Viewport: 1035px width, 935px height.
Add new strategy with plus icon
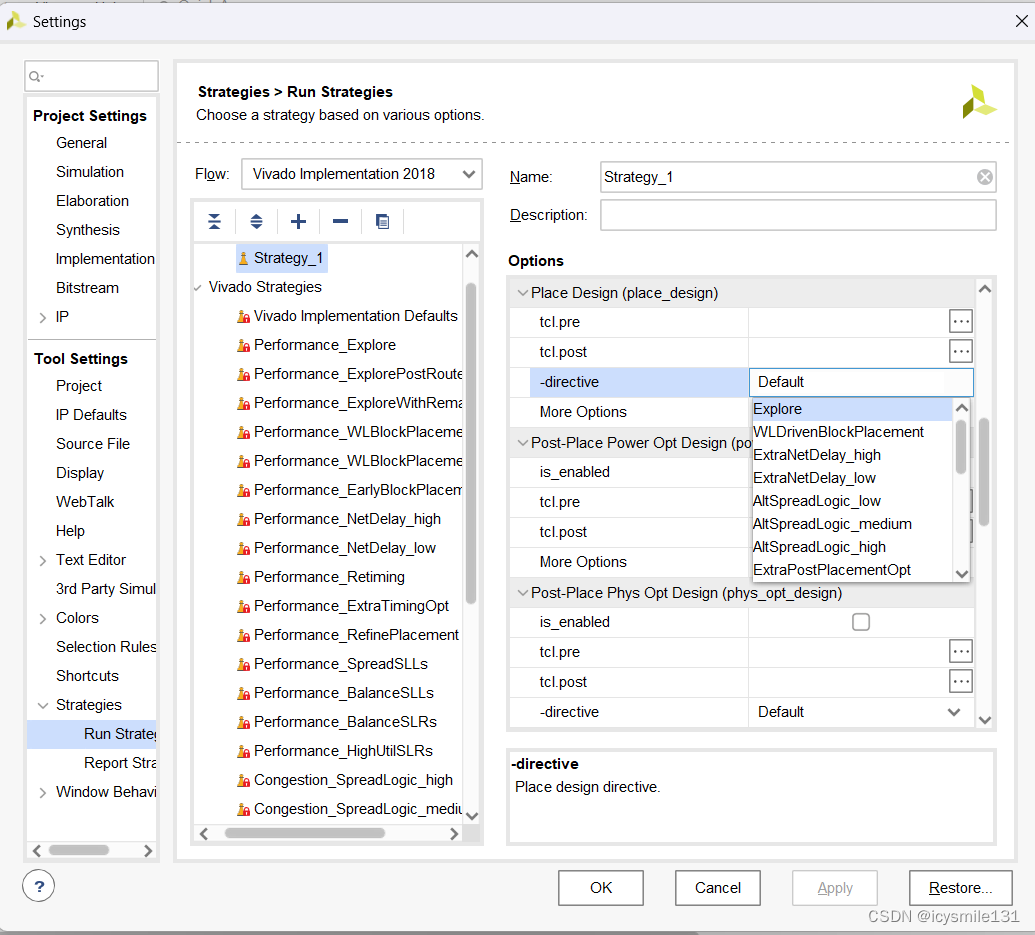click(x=298, y=222)
